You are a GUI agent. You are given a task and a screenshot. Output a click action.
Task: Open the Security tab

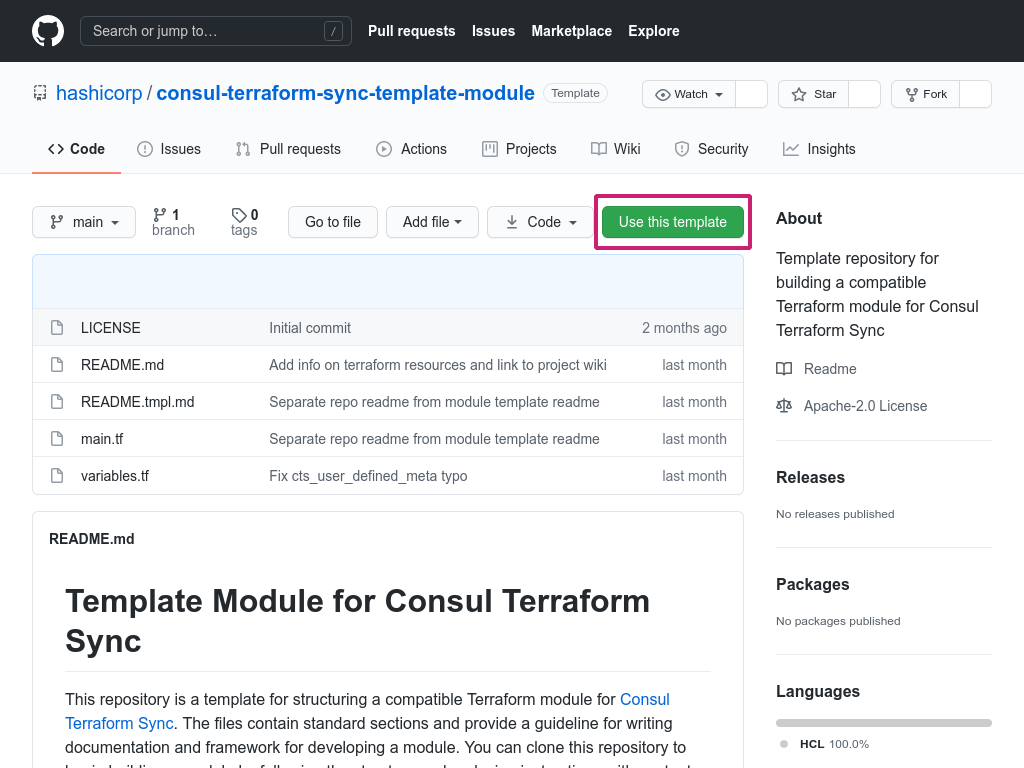point(711,149)
